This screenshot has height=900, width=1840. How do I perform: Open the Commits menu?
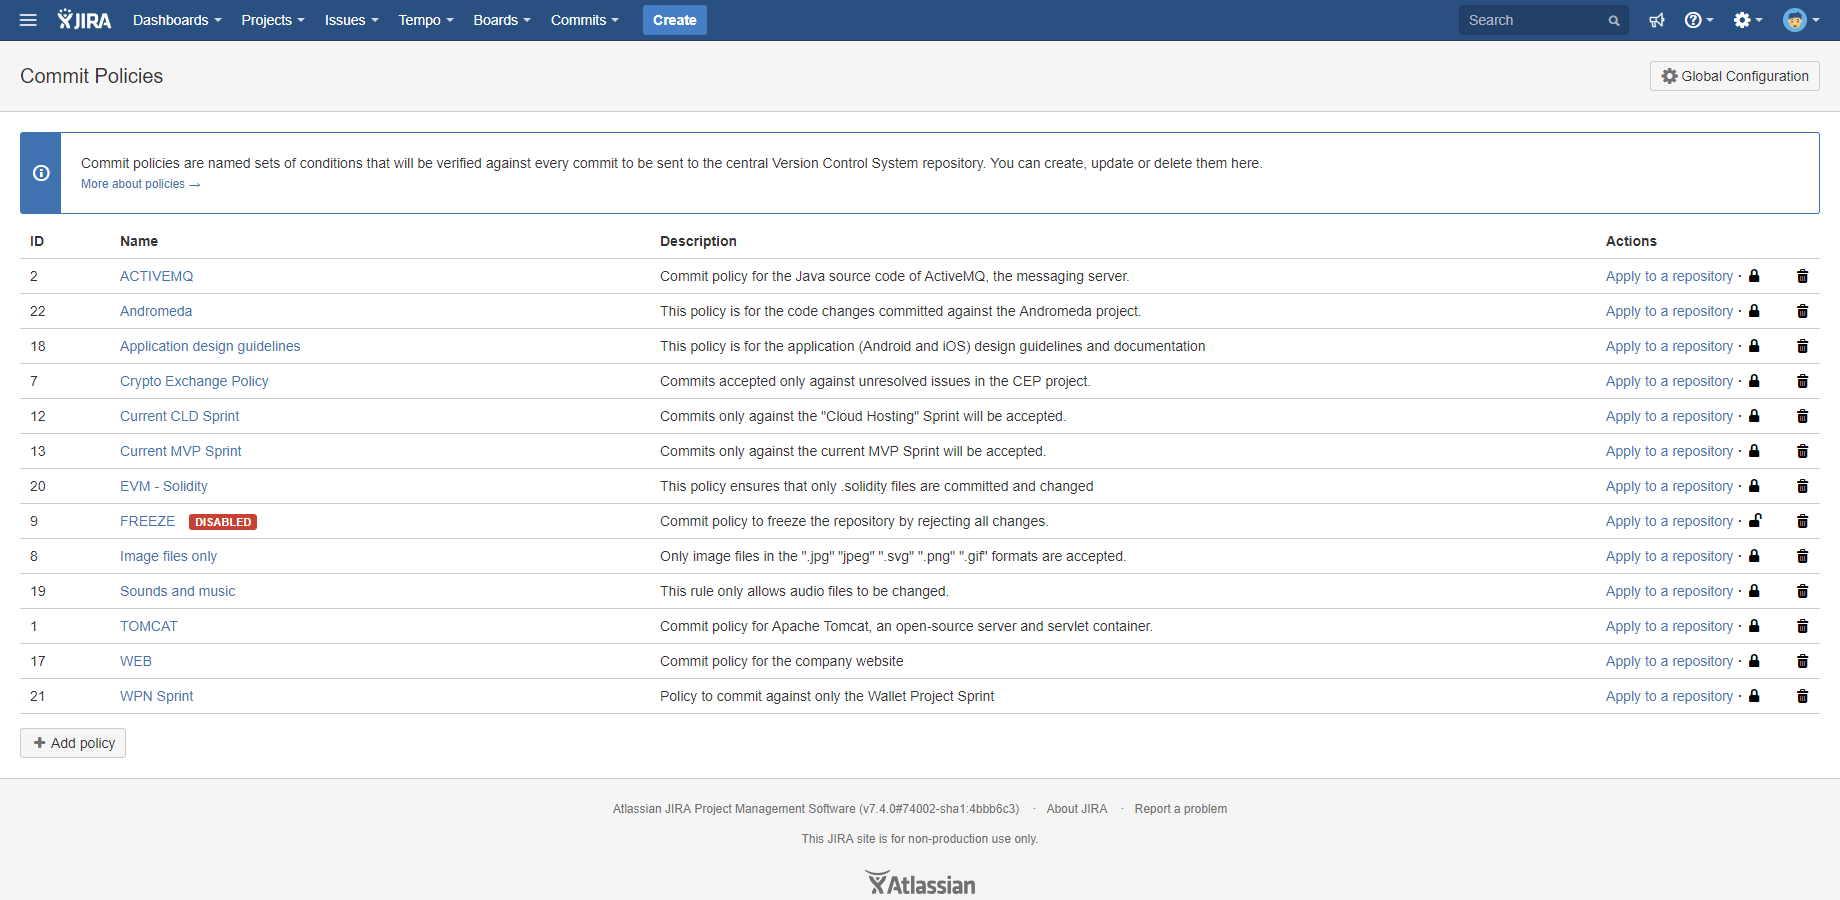click(585, 20)
